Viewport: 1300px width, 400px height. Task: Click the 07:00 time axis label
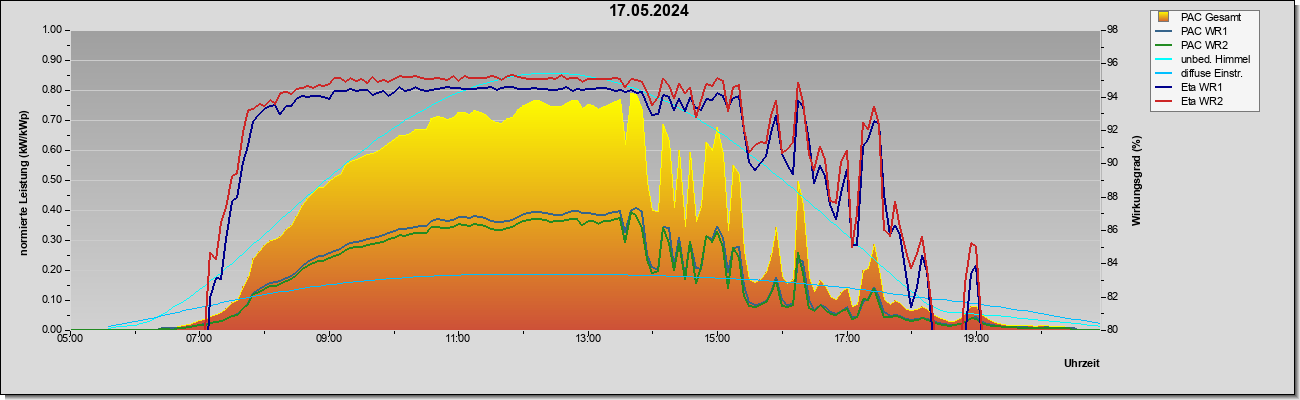click(x=199, y=341)
